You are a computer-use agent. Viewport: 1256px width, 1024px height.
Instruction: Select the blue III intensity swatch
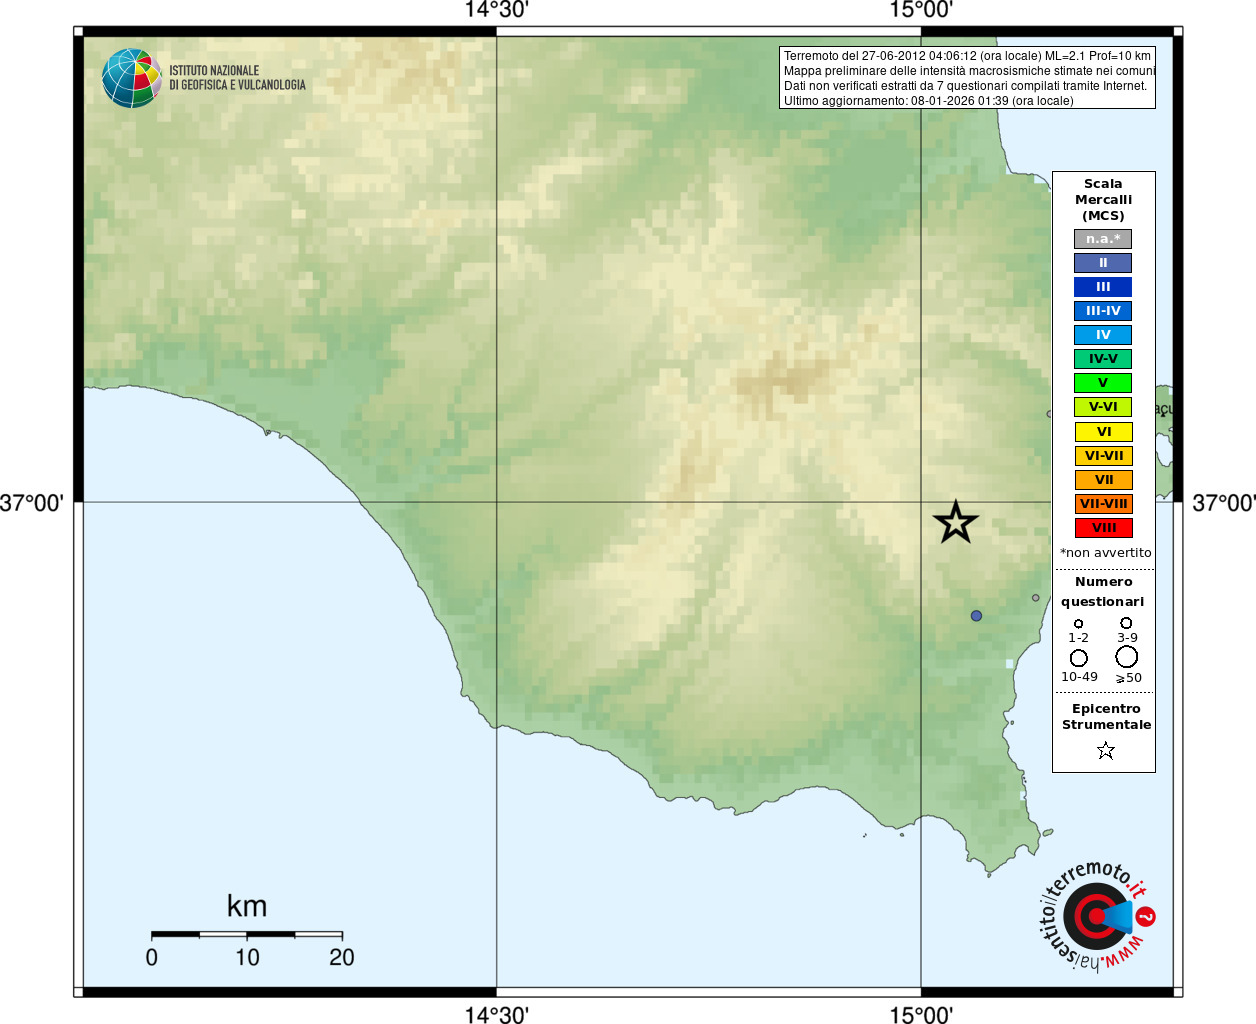tap(1103, 287)
